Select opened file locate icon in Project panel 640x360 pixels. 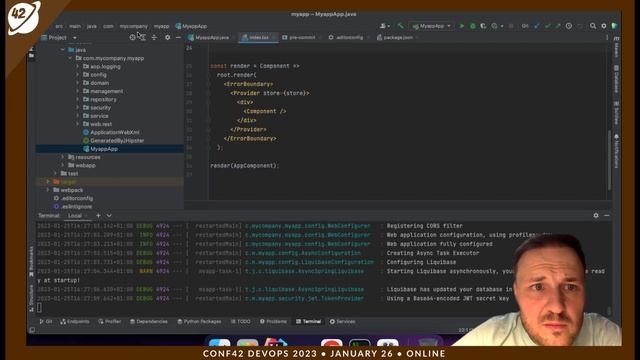(x=132, y=38)
